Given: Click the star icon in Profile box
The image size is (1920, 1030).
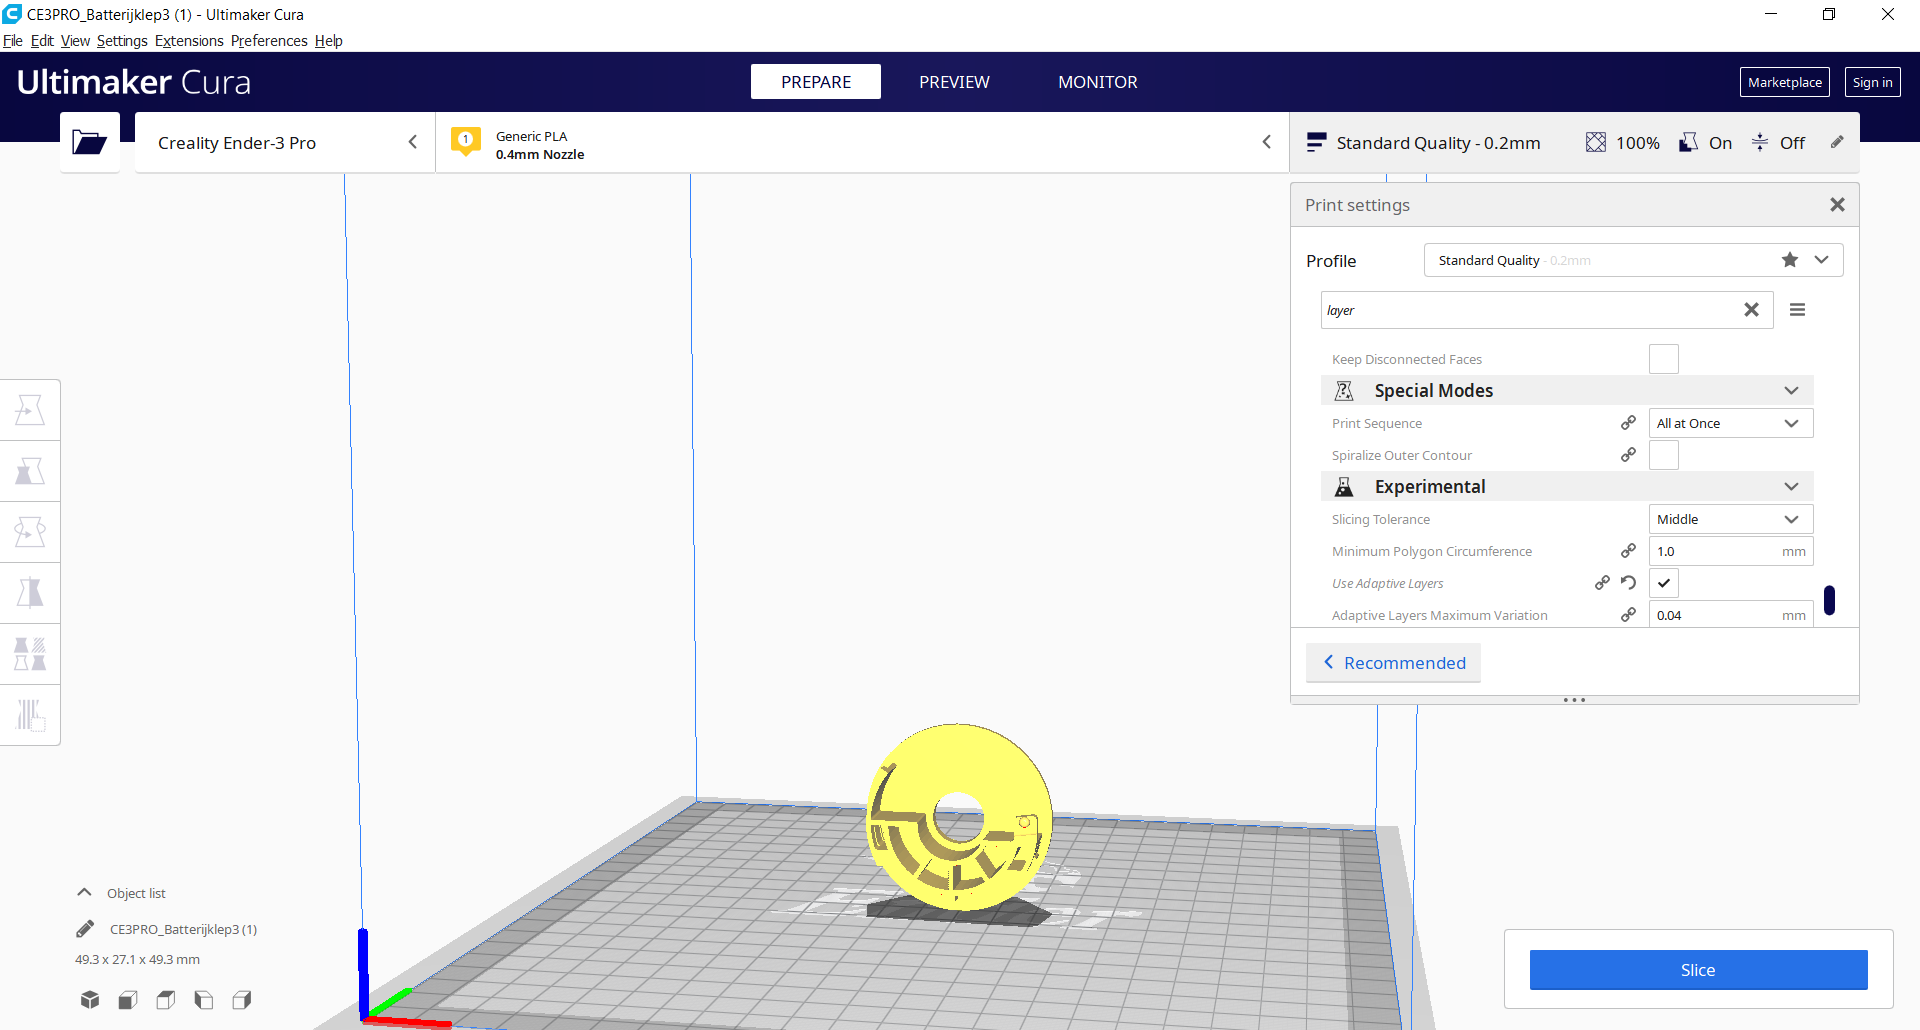Looking at the screenshot, I should (1790, 260).
